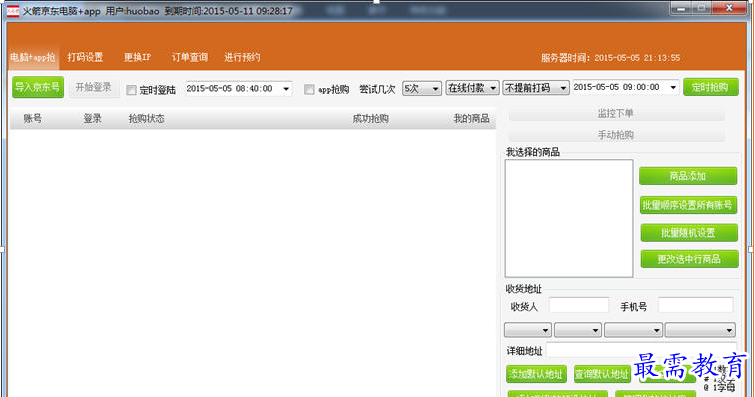Click the 查询默认地址 button
Viewport: 755px width, 397px height.
click(x=602, y=374)
